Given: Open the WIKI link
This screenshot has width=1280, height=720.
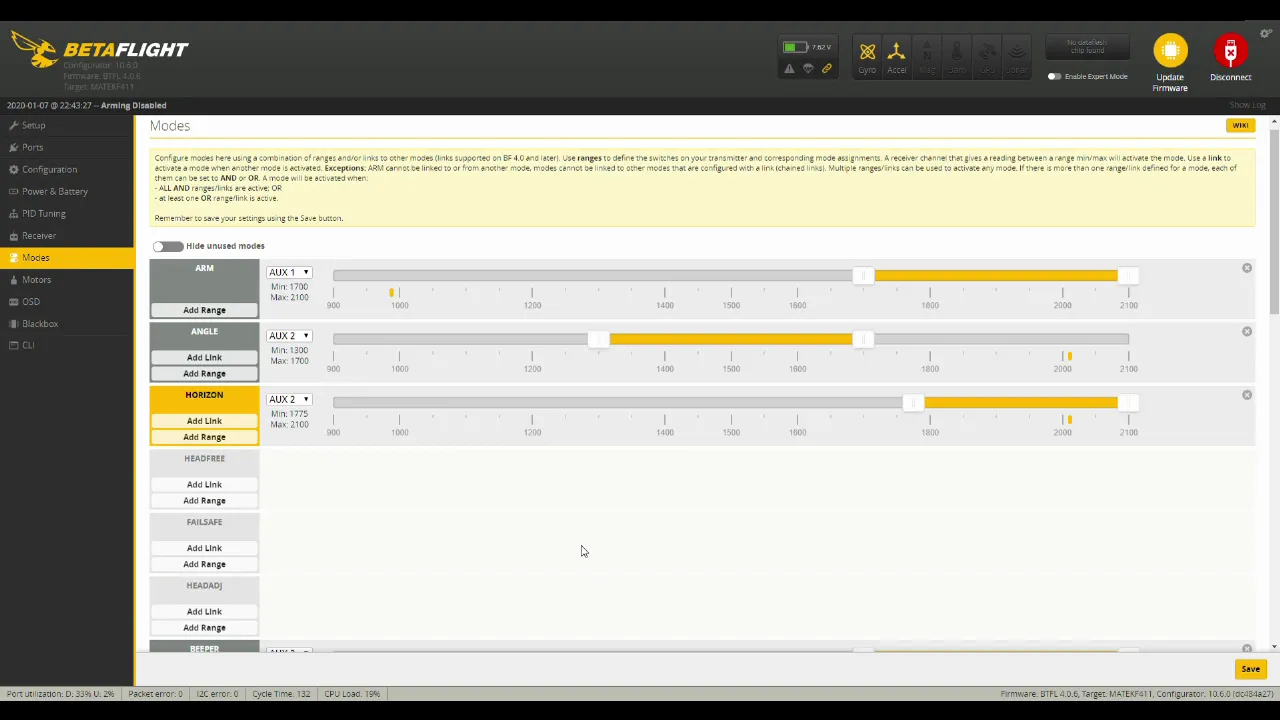Looking at the screenshot, I should 1240,126.
